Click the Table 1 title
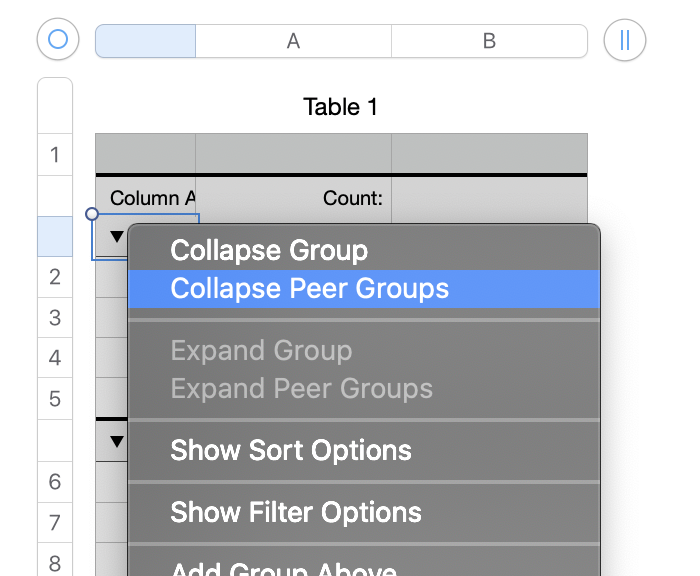 (x=341, y=107)
